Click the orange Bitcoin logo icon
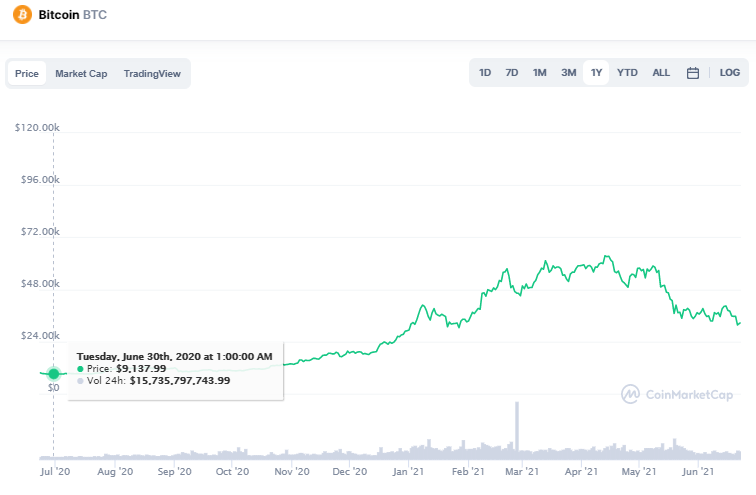 (x=22, y=15)
